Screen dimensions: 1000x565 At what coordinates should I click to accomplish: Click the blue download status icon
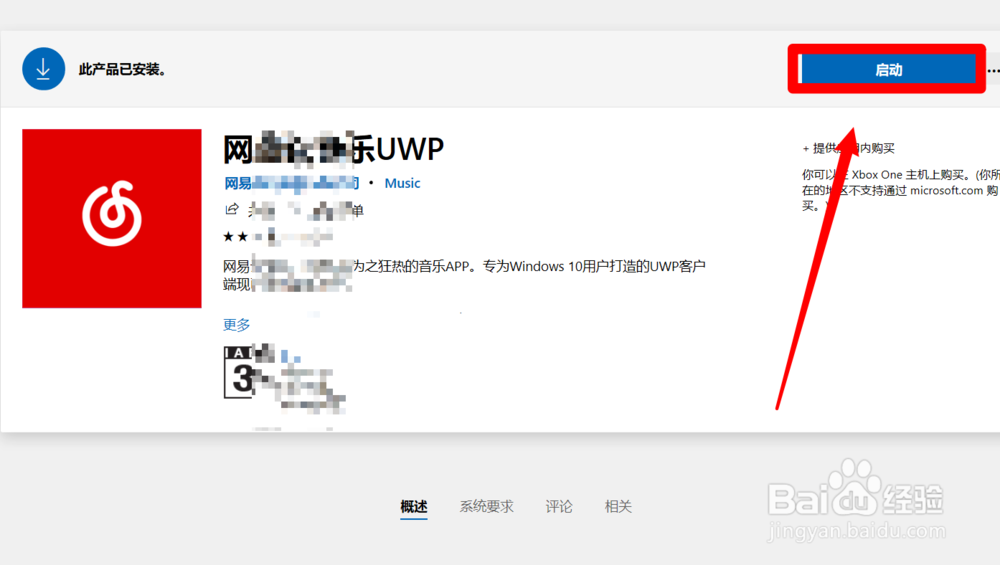43,69
